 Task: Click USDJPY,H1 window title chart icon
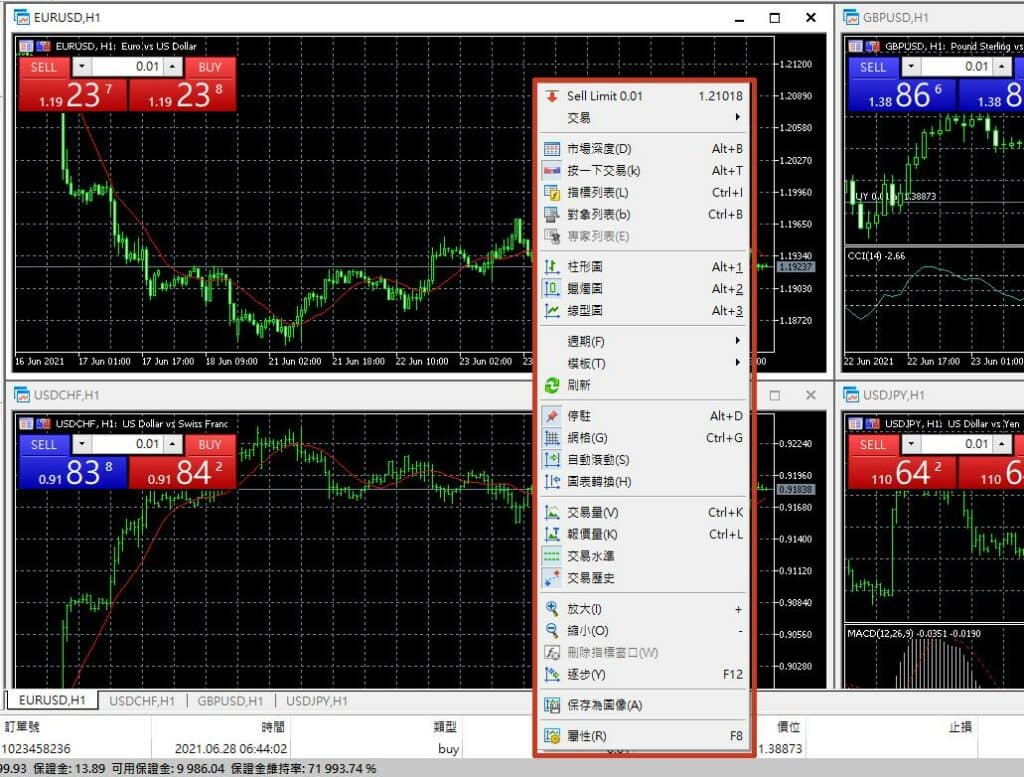(x=851, y=395)
